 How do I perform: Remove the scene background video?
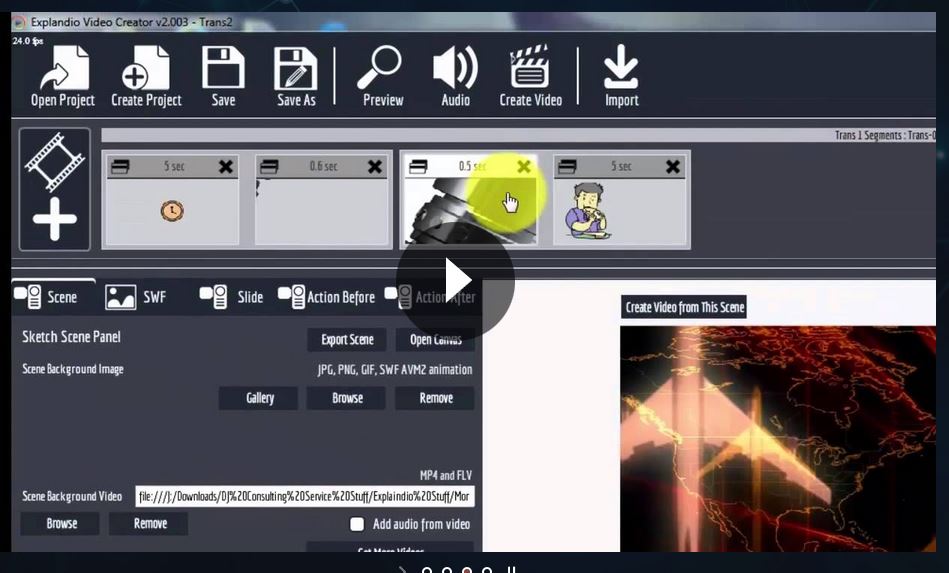(x=149, y=523)
